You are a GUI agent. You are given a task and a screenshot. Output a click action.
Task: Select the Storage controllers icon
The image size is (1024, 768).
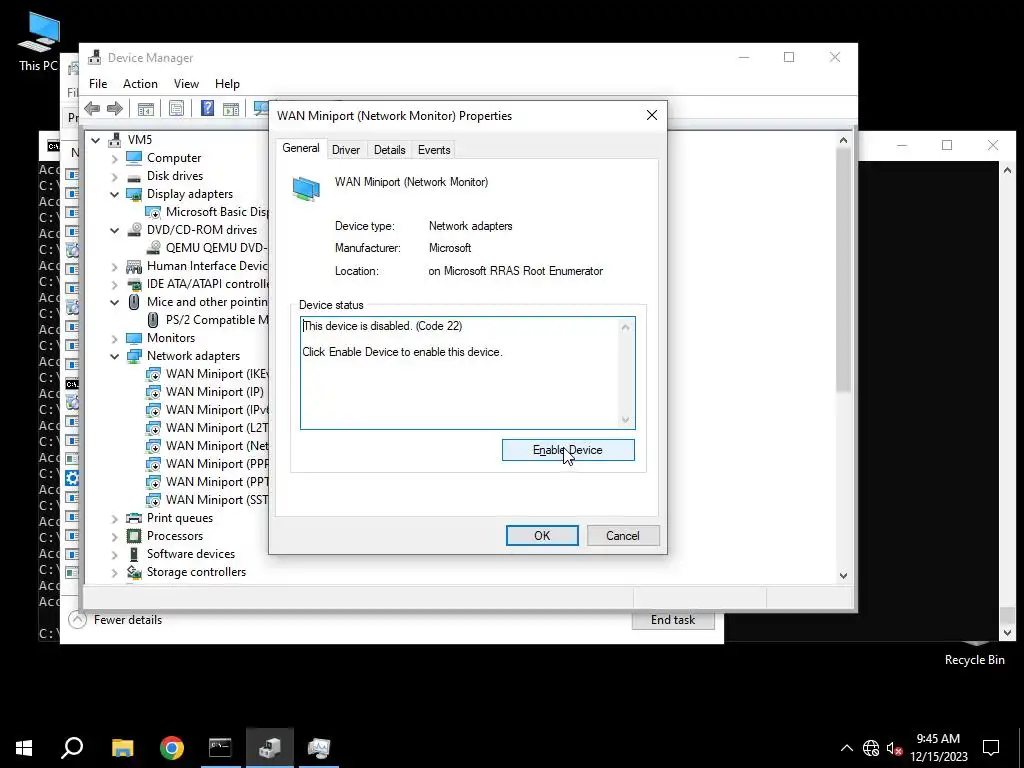(134, 572)
